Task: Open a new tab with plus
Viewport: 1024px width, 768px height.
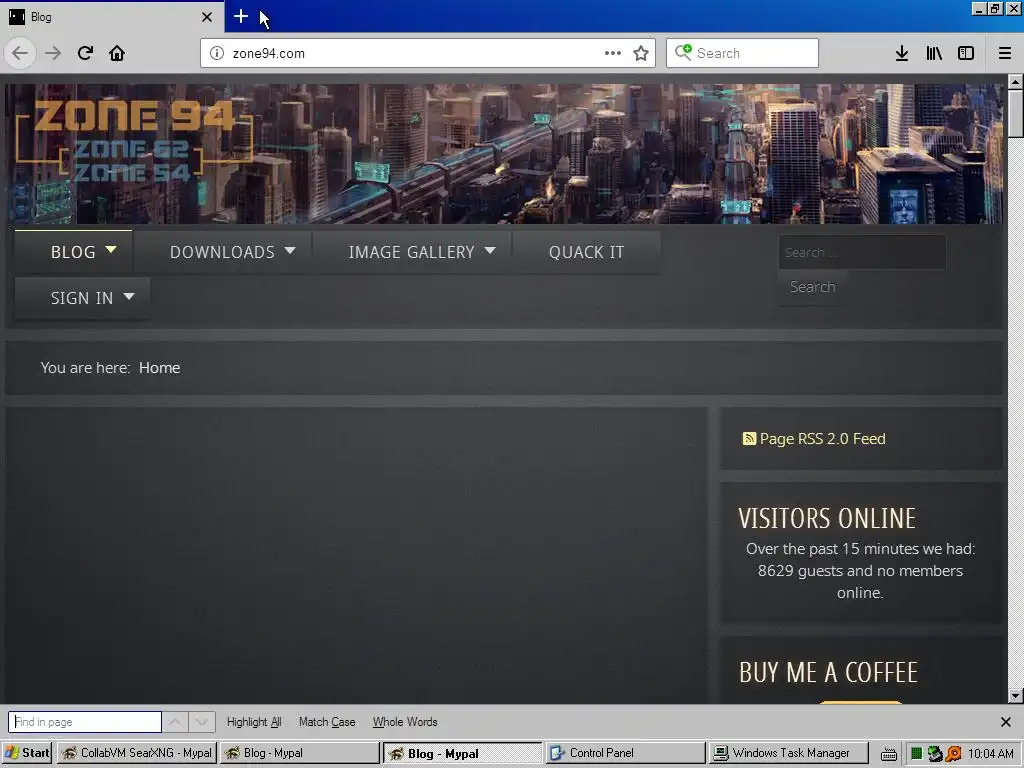Action: tap(240, 16)
